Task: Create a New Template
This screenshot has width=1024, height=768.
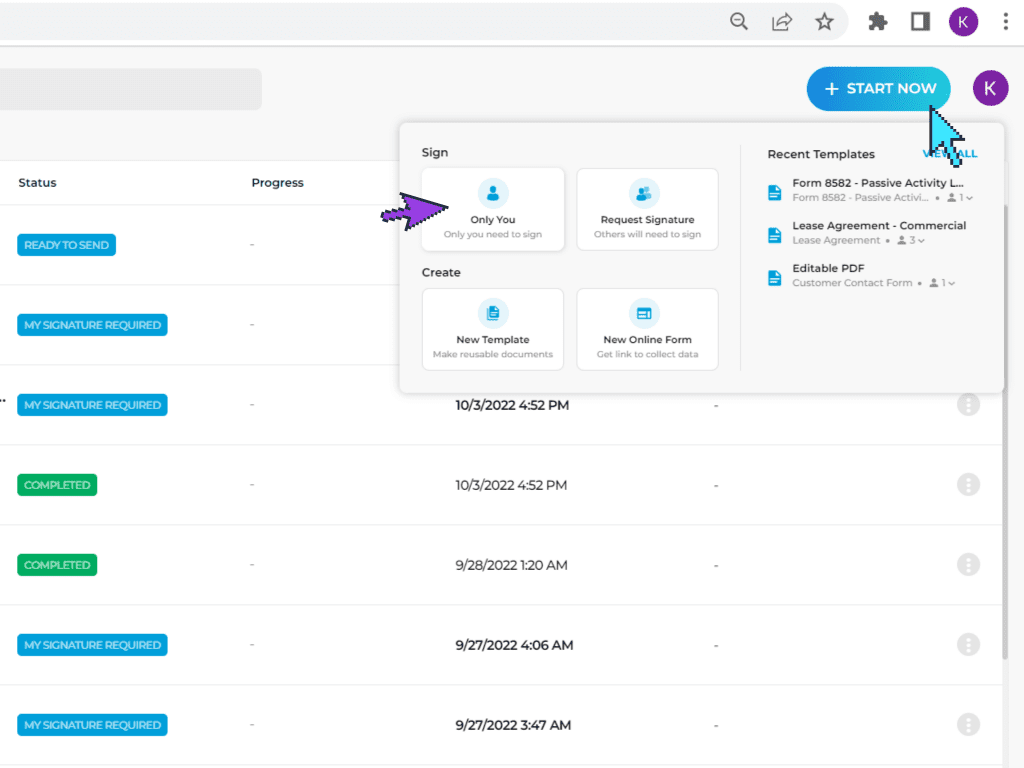Action: click(x=493, y=330)
